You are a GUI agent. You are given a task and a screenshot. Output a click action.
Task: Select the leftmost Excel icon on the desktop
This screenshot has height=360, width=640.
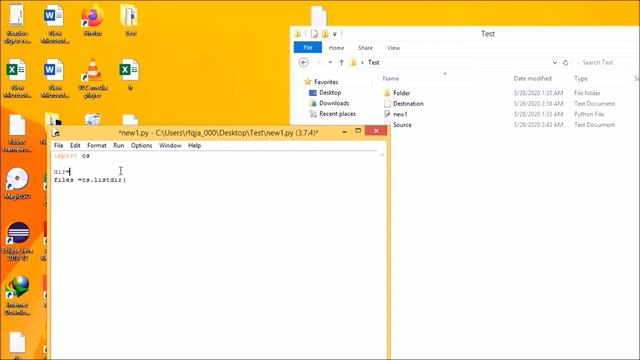17,78
